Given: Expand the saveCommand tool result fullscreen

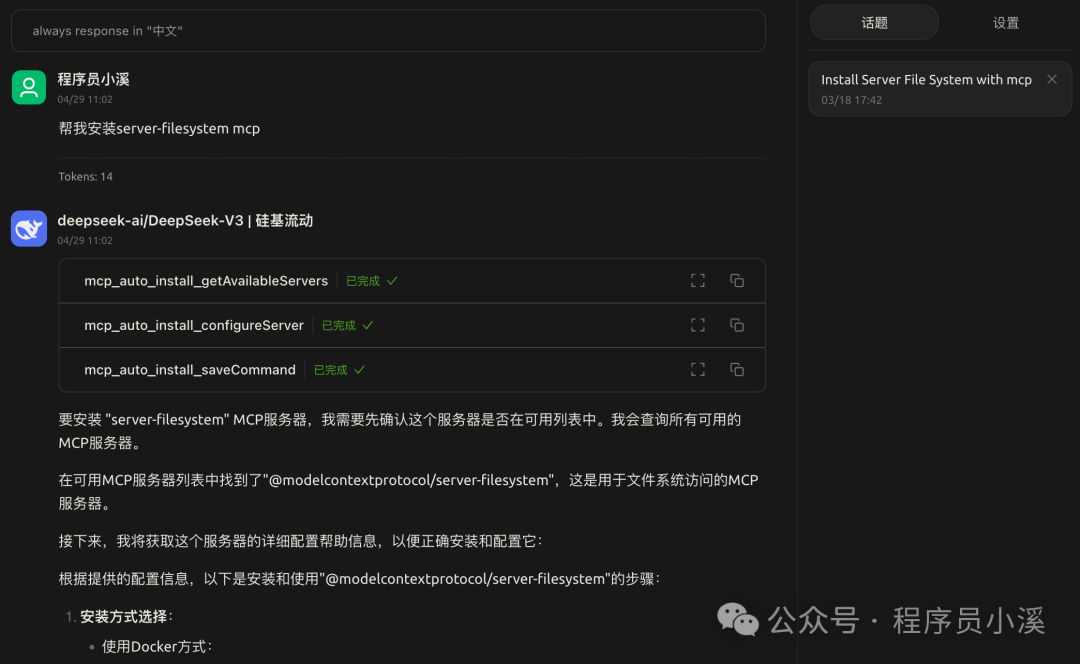Looking at the screenshot, I should 698,370.
